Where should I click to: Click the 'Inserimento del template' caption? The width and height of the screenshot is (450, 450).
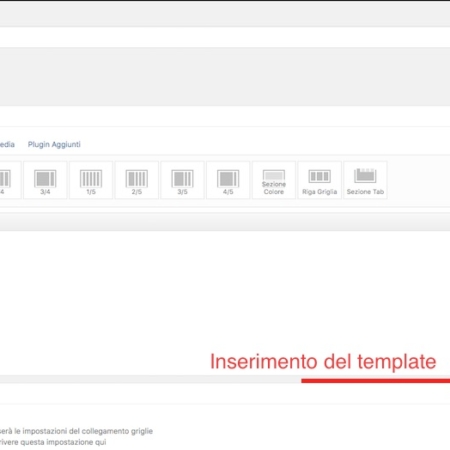click(x=323, y=362)
